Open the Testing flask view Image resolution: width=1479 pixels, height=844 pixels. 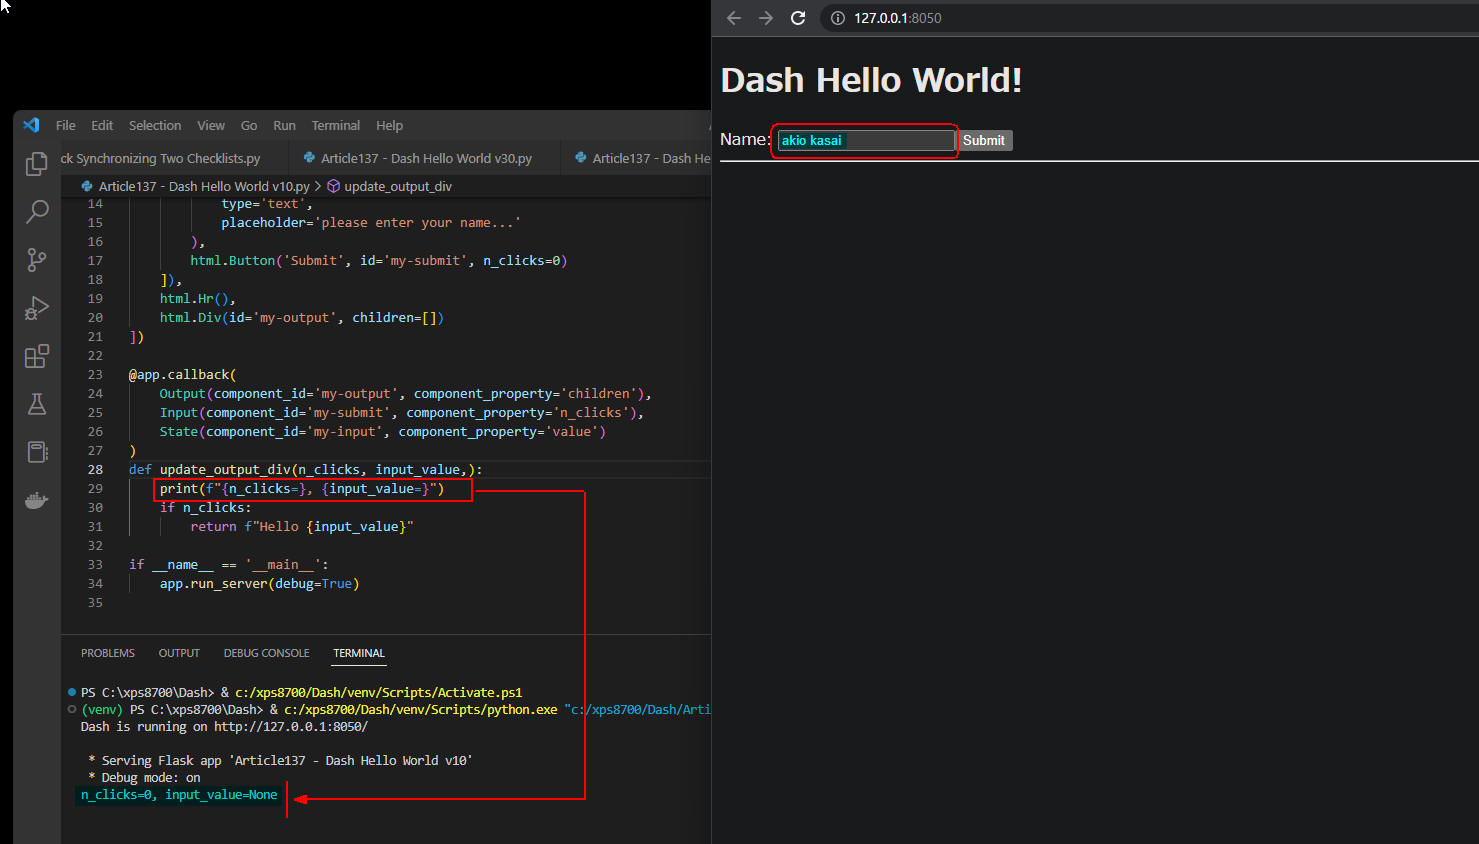[x=37, y=404]
